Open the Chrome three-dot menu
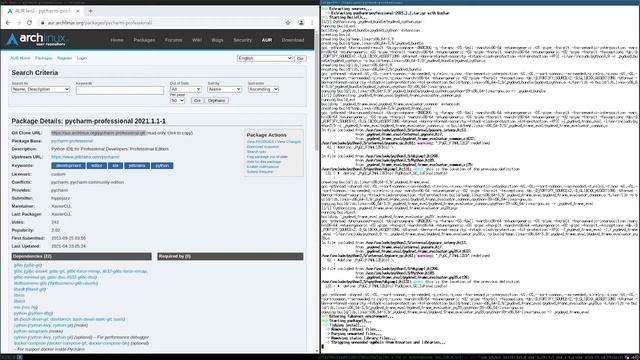Viewport: 640px width, 360px height. [312, 23]
